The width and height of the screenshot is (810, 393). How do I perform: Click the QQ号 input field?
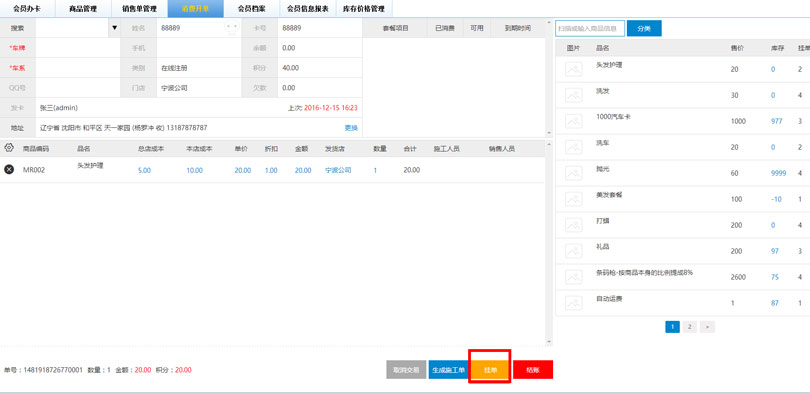pos(78,88)
